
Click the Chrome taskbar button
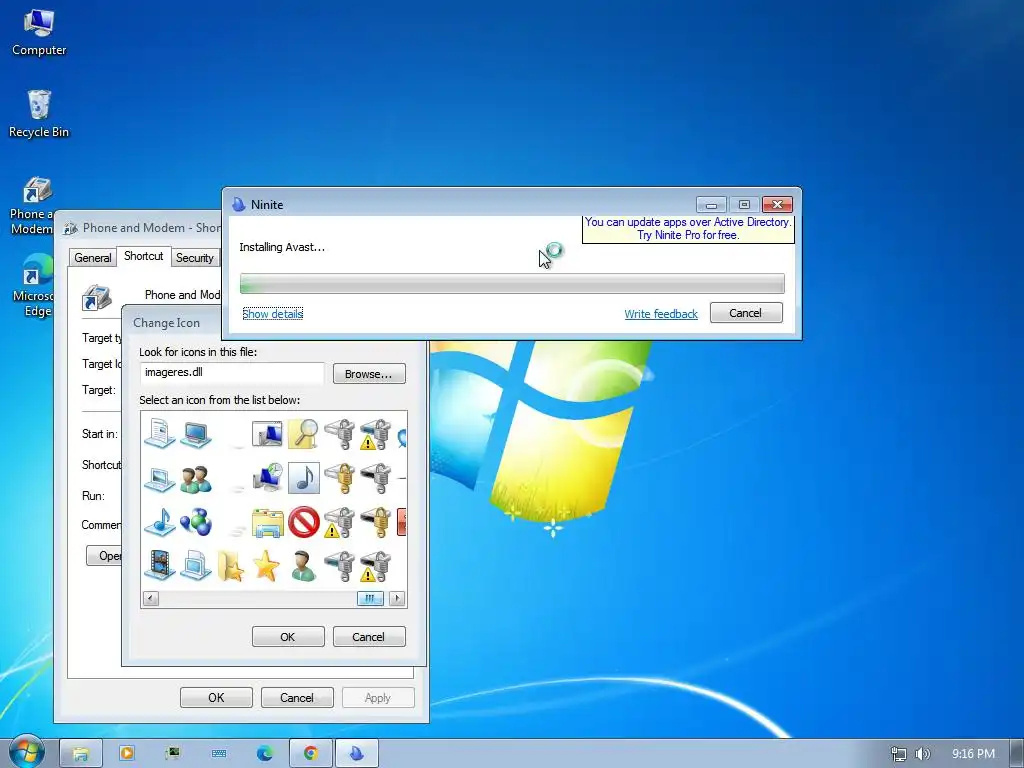tap(311, 754)
